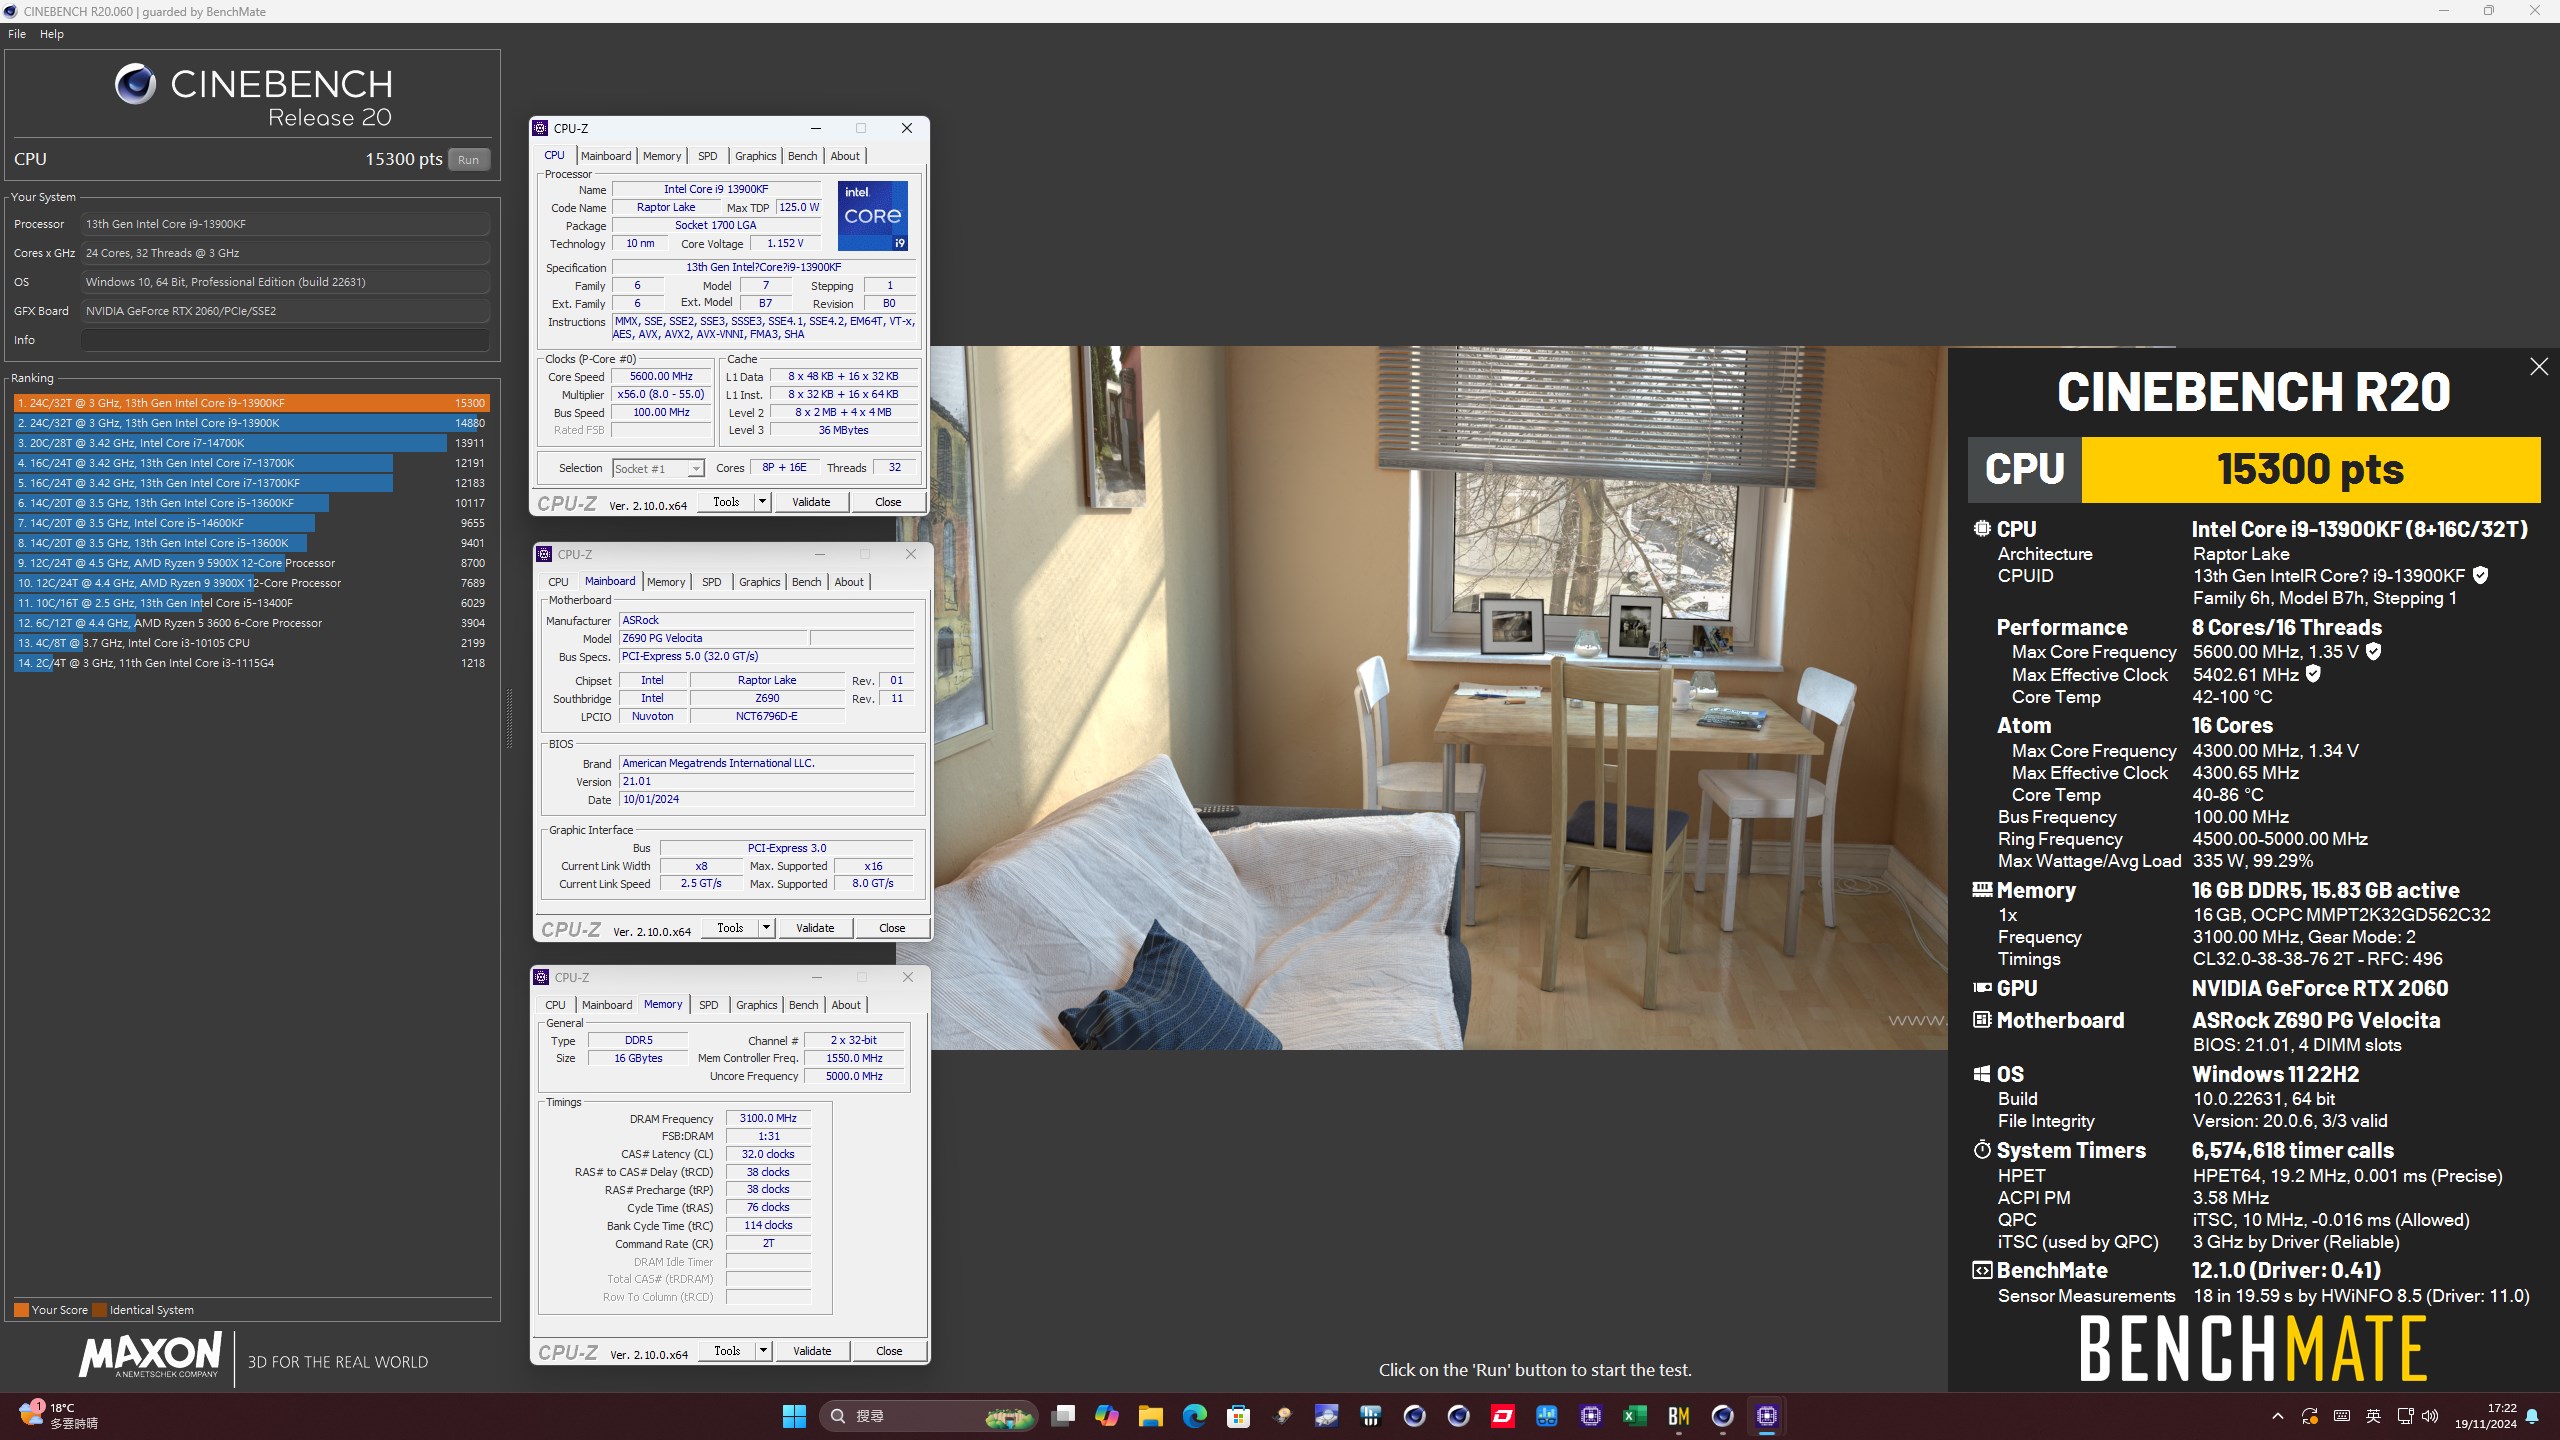Run the Cinebench CPU test
This screenshot has width=2560, height=1440.
(468, 160)
